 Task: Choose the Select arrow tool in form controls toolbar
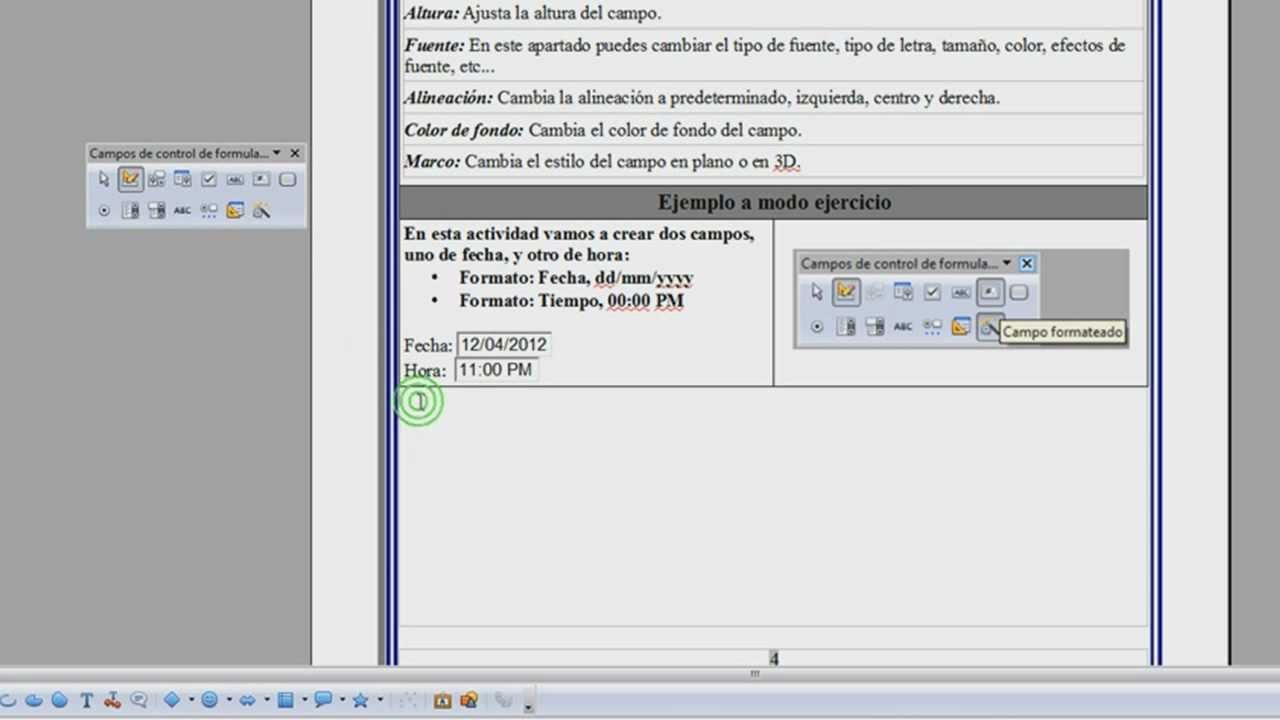[x=104, y=180]
